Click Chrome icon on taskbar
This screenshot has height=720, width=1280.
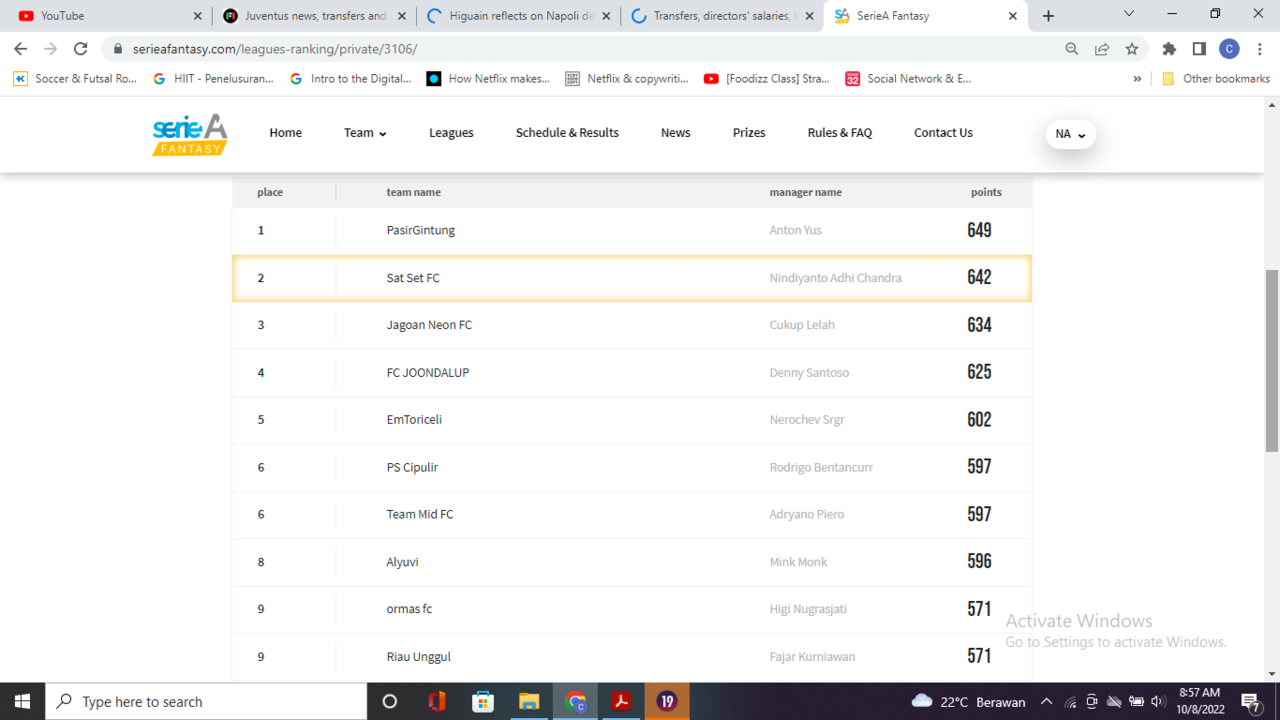[x=575, y=701]
